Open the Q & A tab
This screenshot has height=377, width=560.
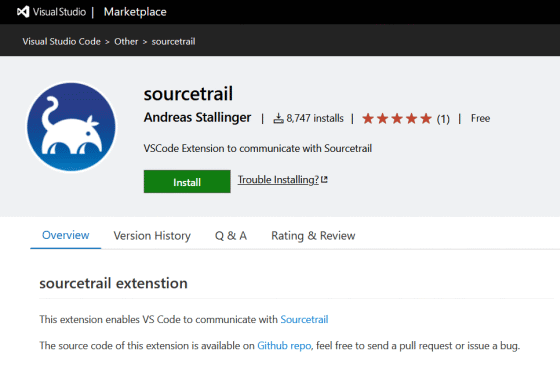coord(231,236)
